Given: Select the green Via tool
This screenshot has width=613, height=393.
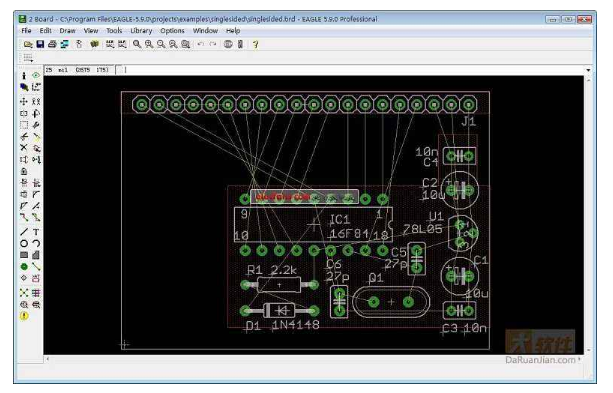Looking at the screenshot, I should [x=24, y=267].
